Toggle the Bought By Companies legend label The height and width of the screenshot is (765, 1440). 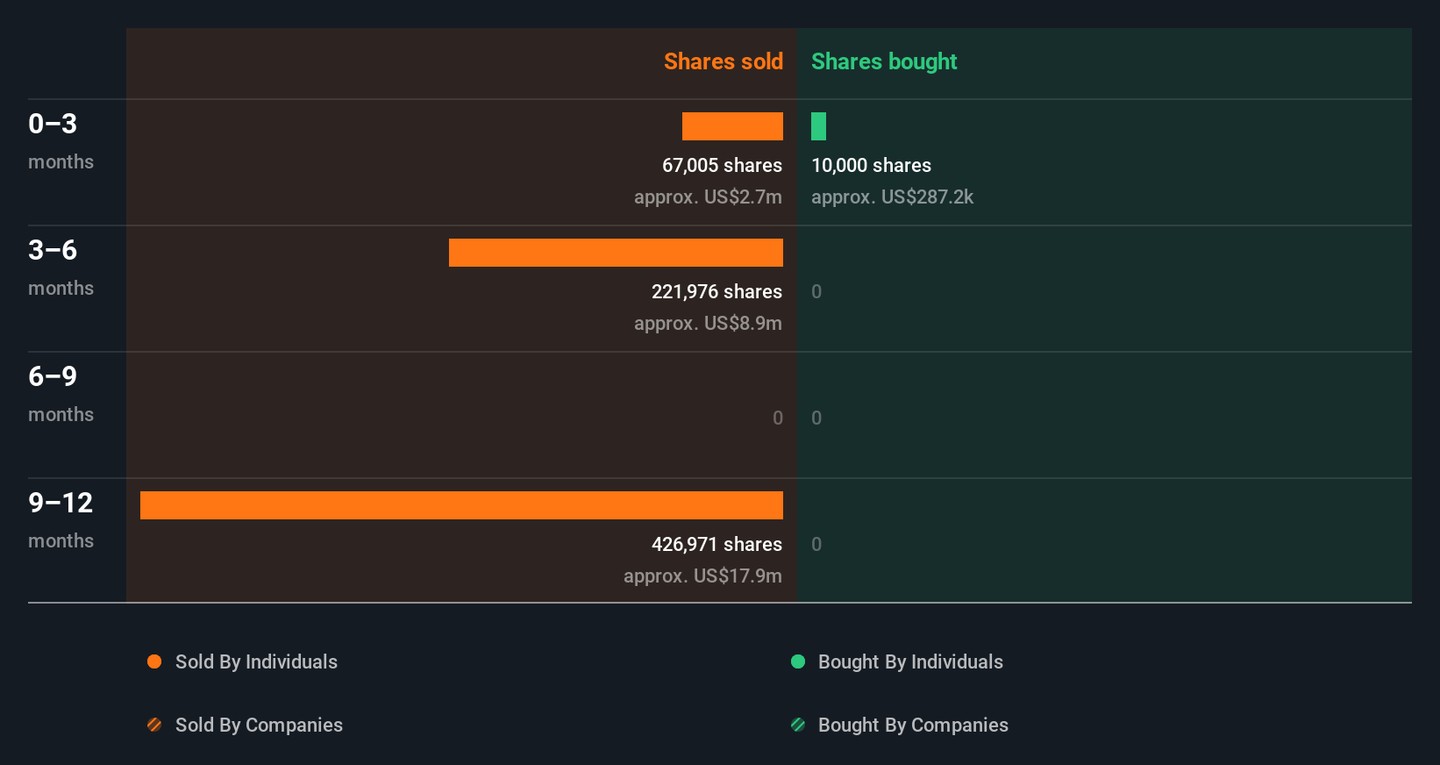[x=912, y=725]
